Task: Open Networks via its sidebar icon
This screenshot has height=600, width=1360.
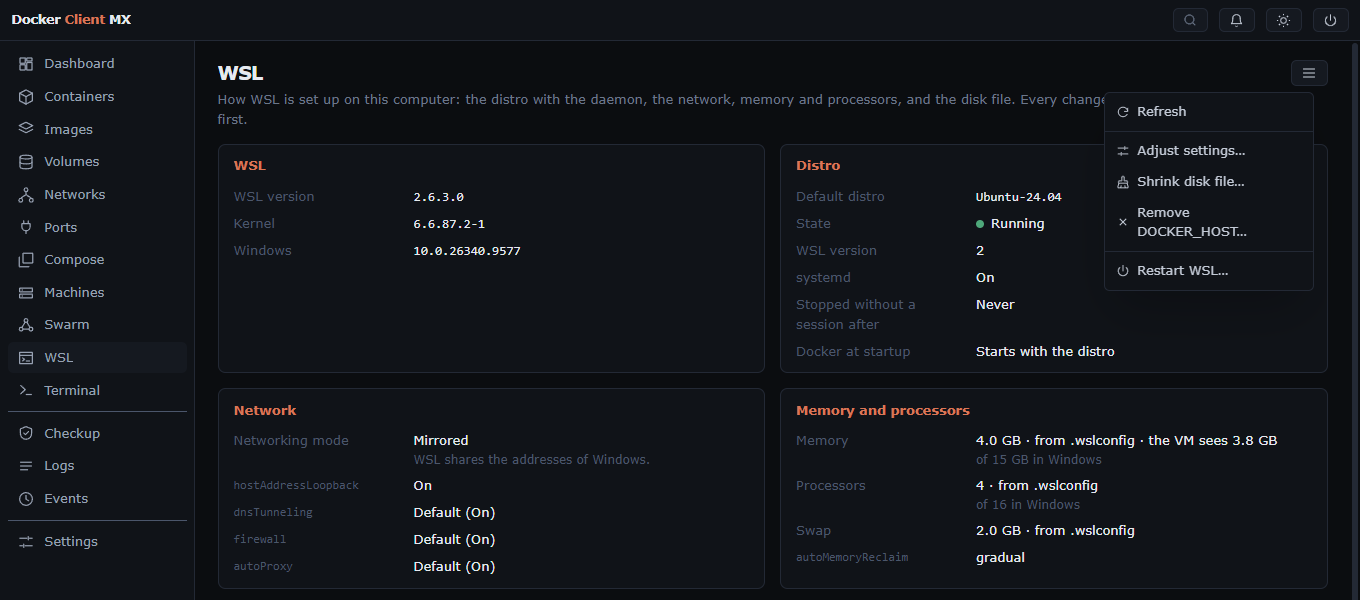Action: click(x=26, y=195)
